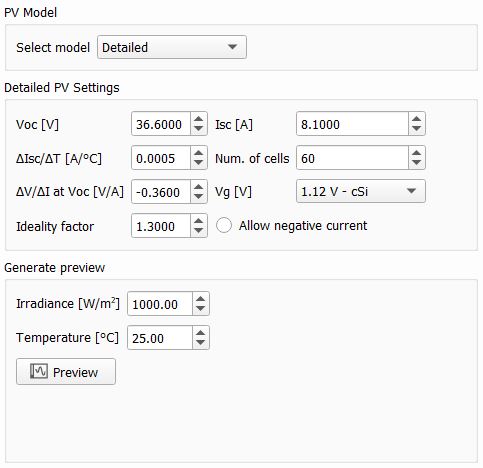Screen dimensions: 483x468
Task: Open the Select model dropdown
Action: 172,47
